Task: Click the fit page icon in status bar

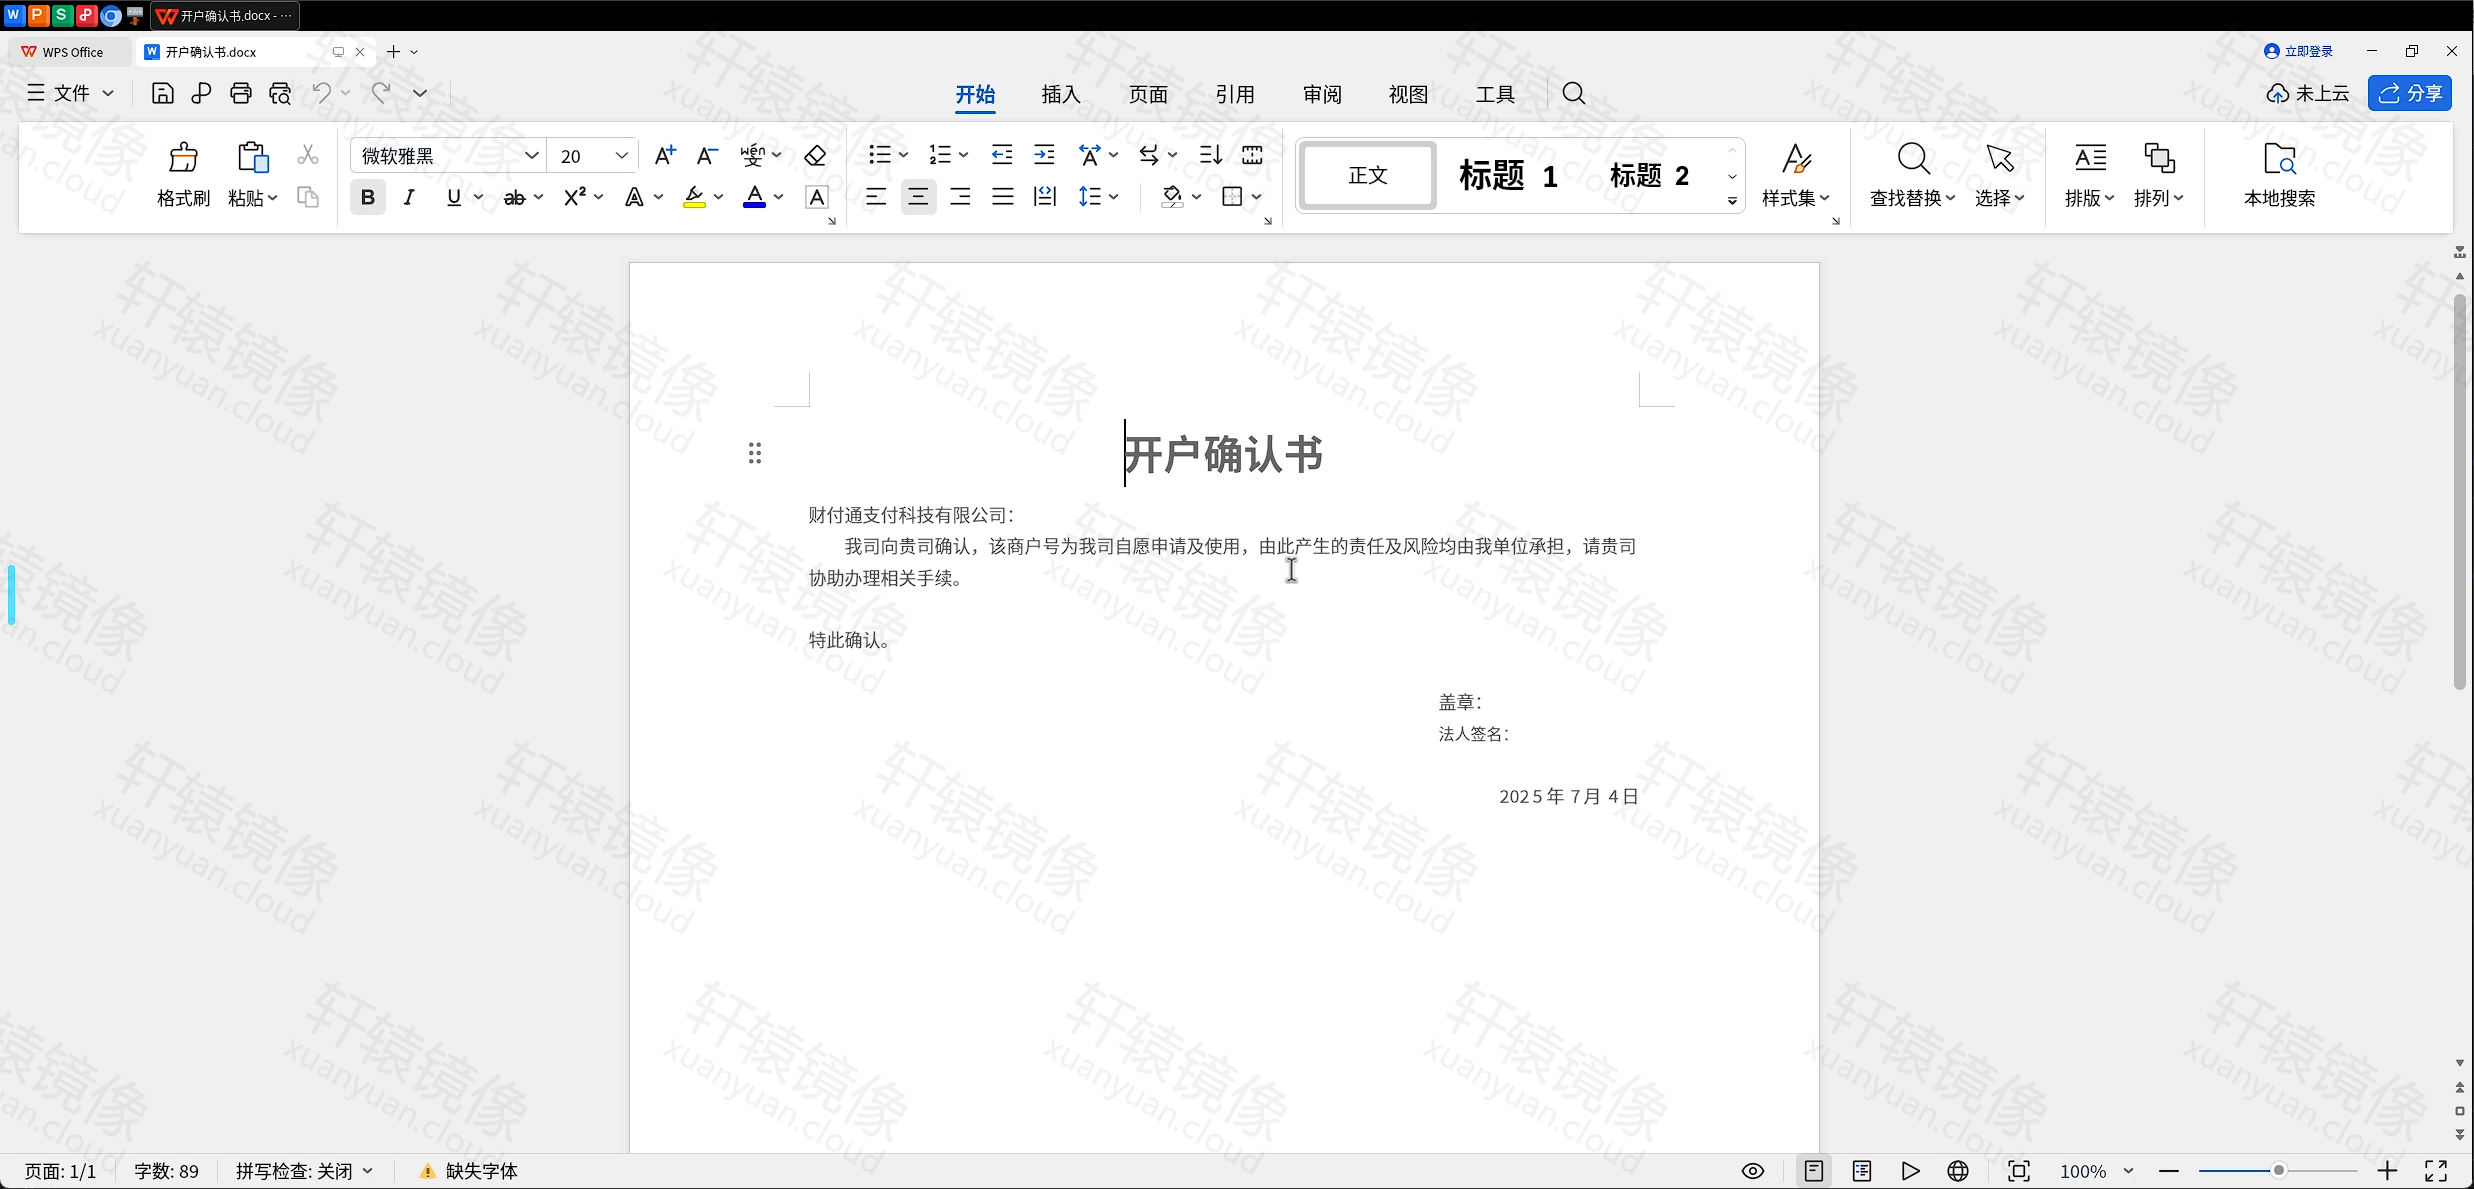Action: pos(2019,1171)
